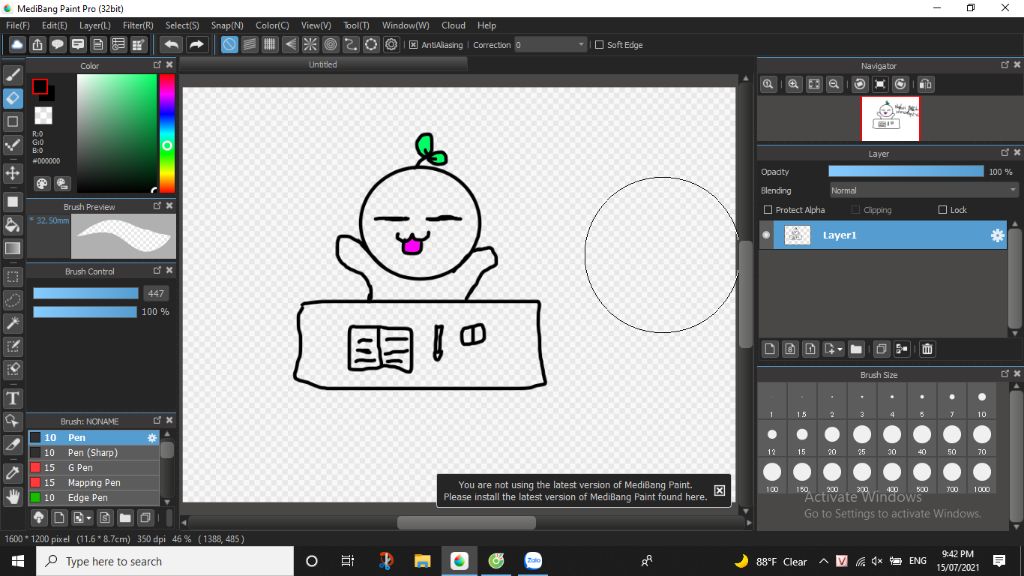Image resolution: width=1024 pixels, height=576 pixels.
Task: Click the Redo arrow
Action: 196,44
